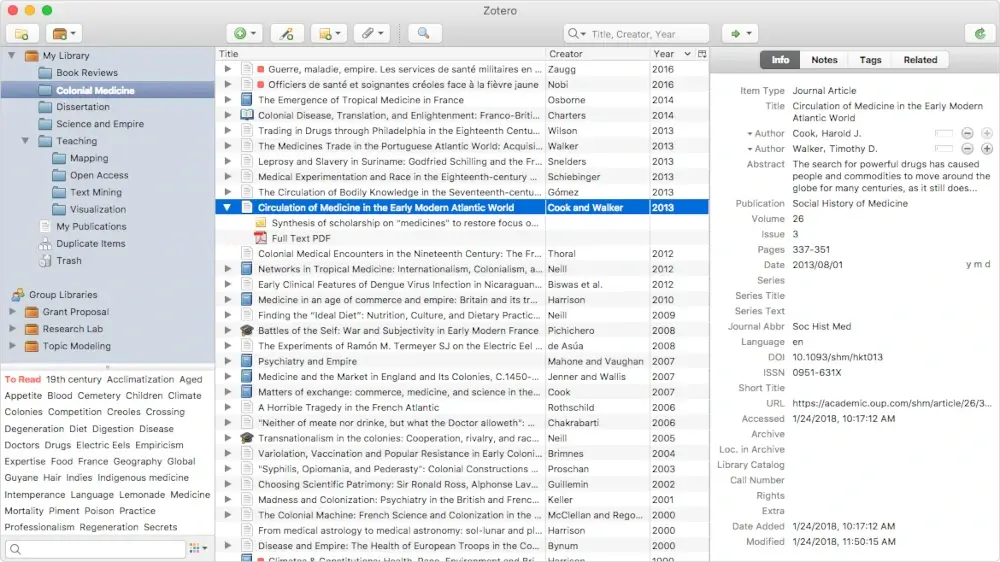Switch to the Related tab
1000x562 pixels.
coord(920,59)
